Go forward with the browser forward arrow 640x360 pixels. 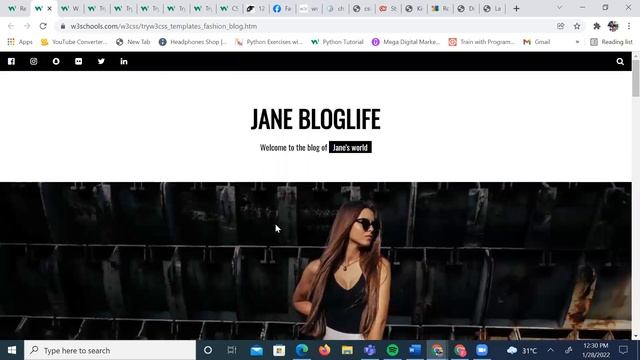[x=27, y=26]
